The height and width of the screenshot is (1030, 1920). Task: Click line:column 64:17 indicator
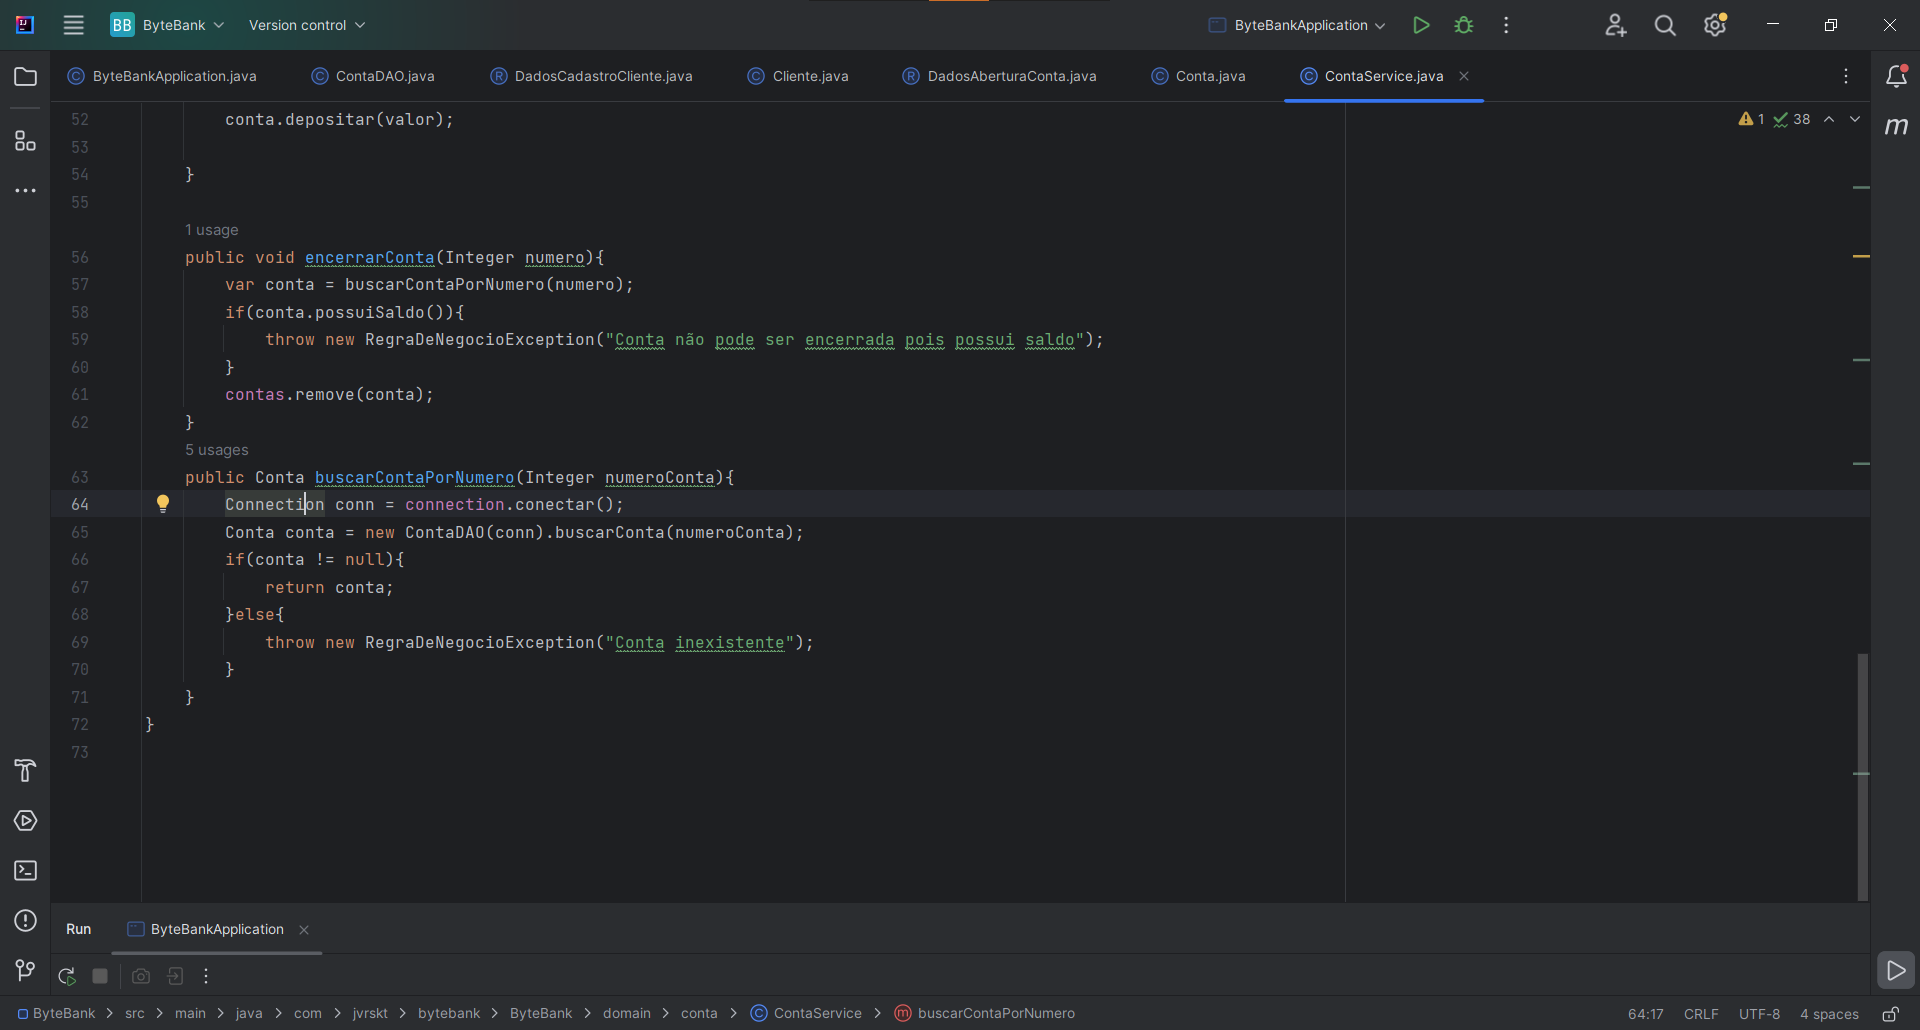point(1646,1014)
